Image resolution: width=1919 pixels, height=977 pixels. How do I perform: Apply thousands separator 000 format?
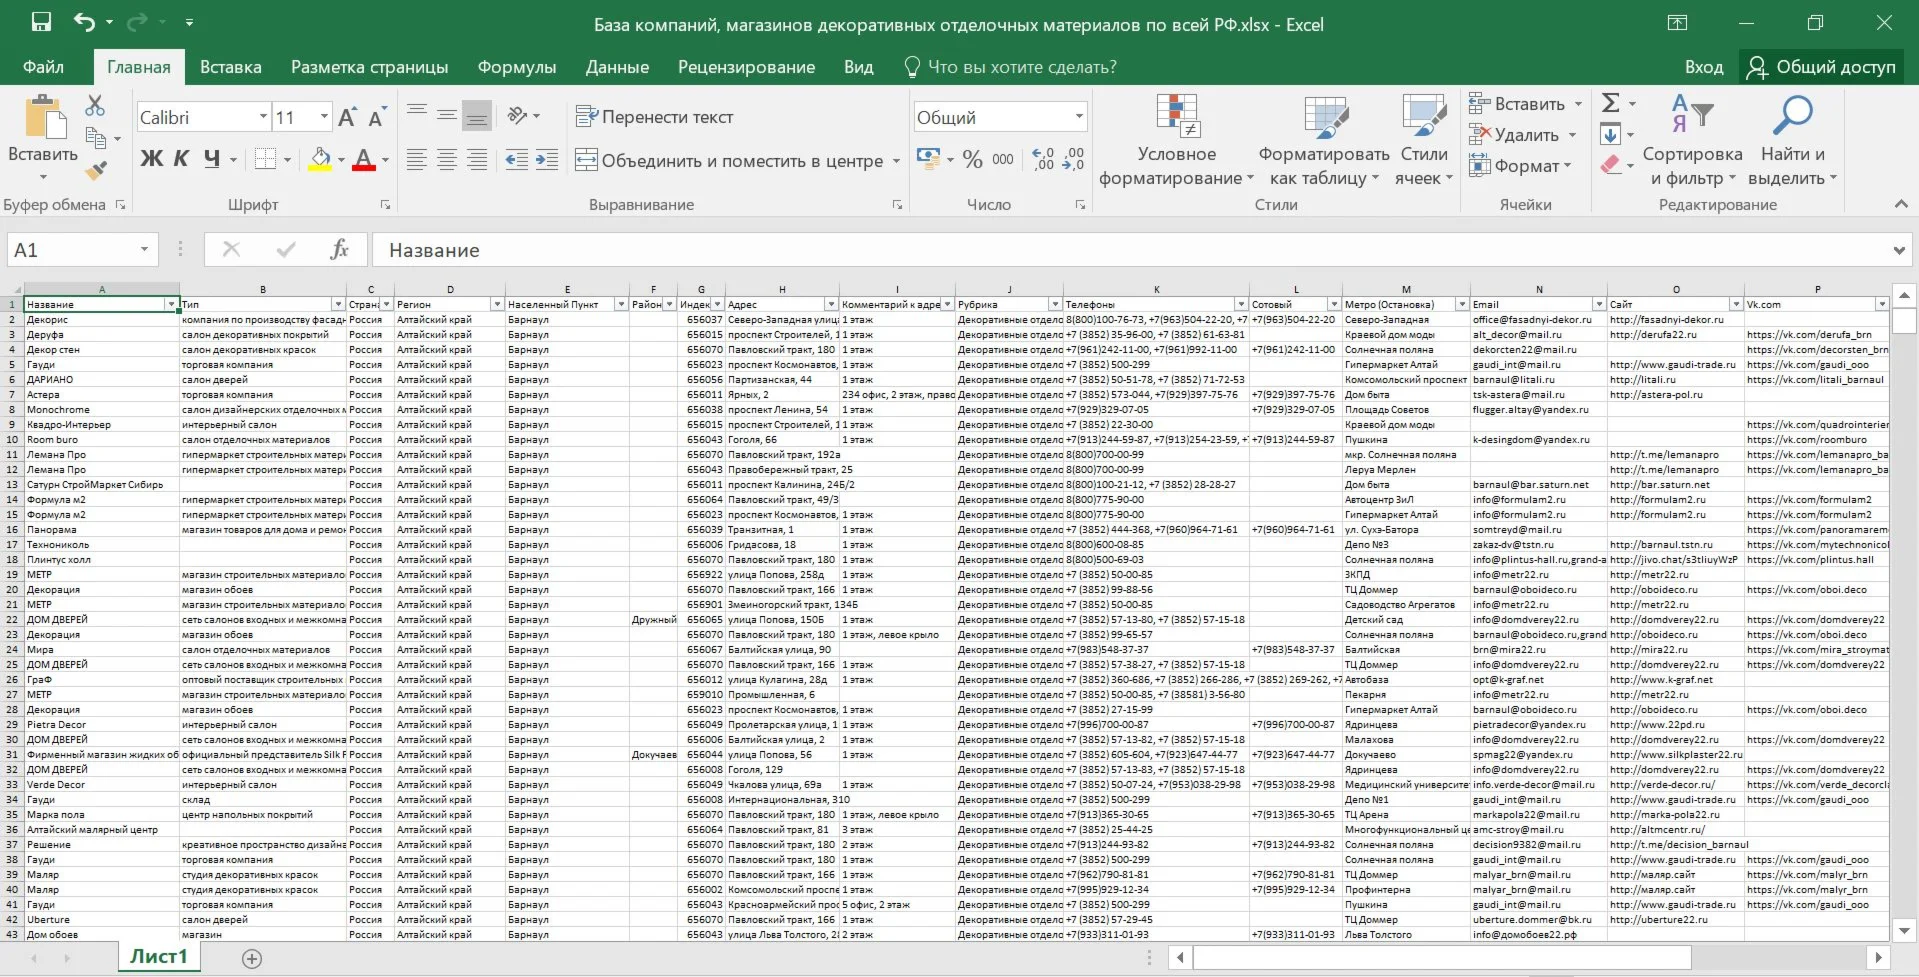tap(1003, 159)
